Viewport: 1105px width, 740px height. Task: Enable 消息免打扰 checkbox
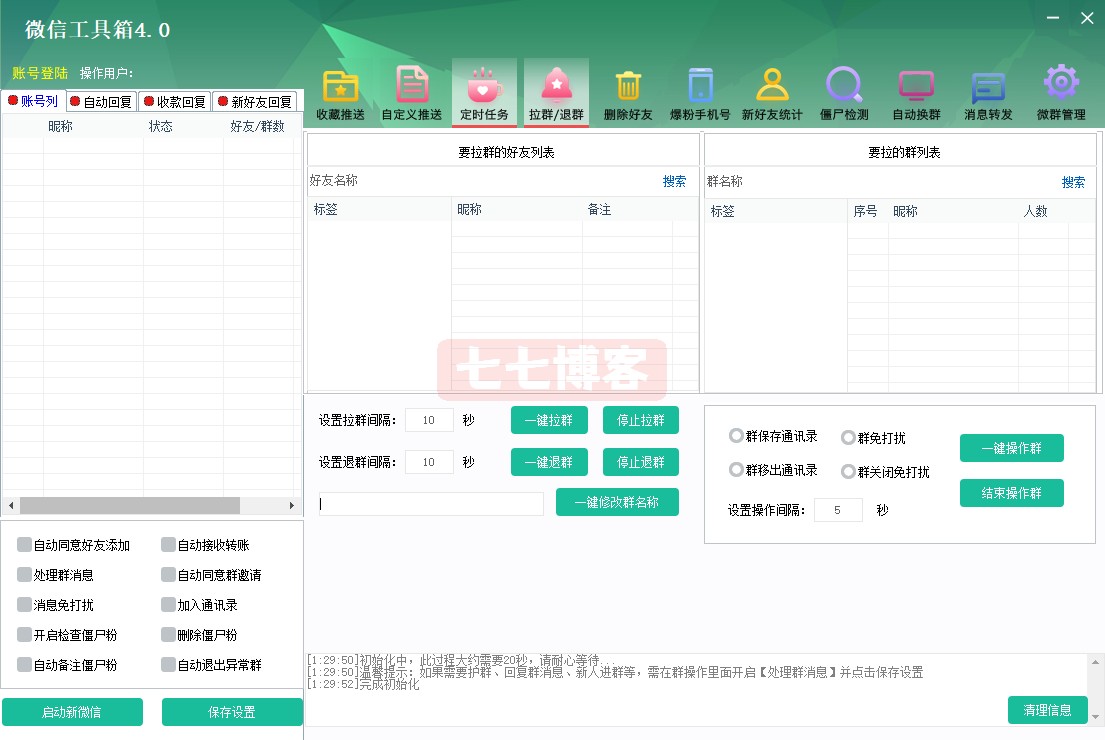pyautogui.click(x=25, y=604)
